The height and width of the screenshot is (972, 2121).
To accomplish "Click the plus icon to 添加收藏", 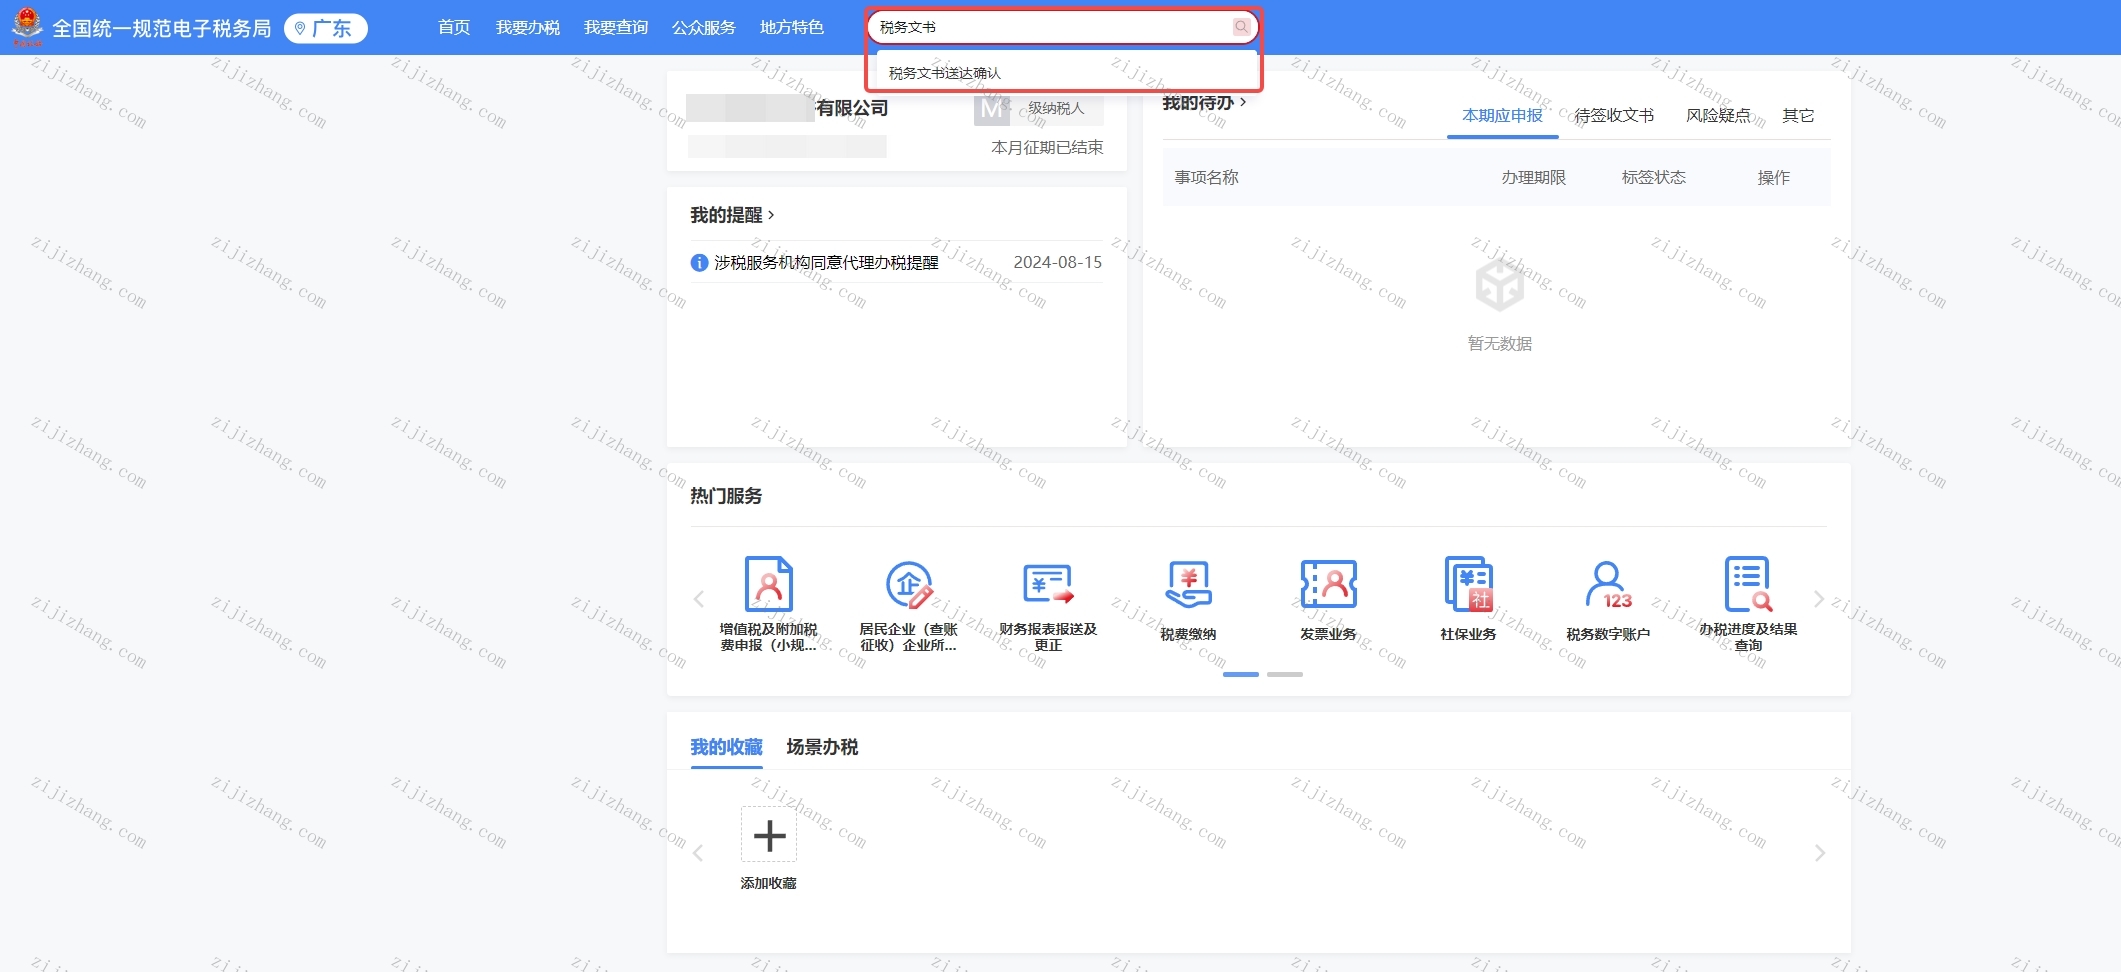I will [x=769, y=835].
